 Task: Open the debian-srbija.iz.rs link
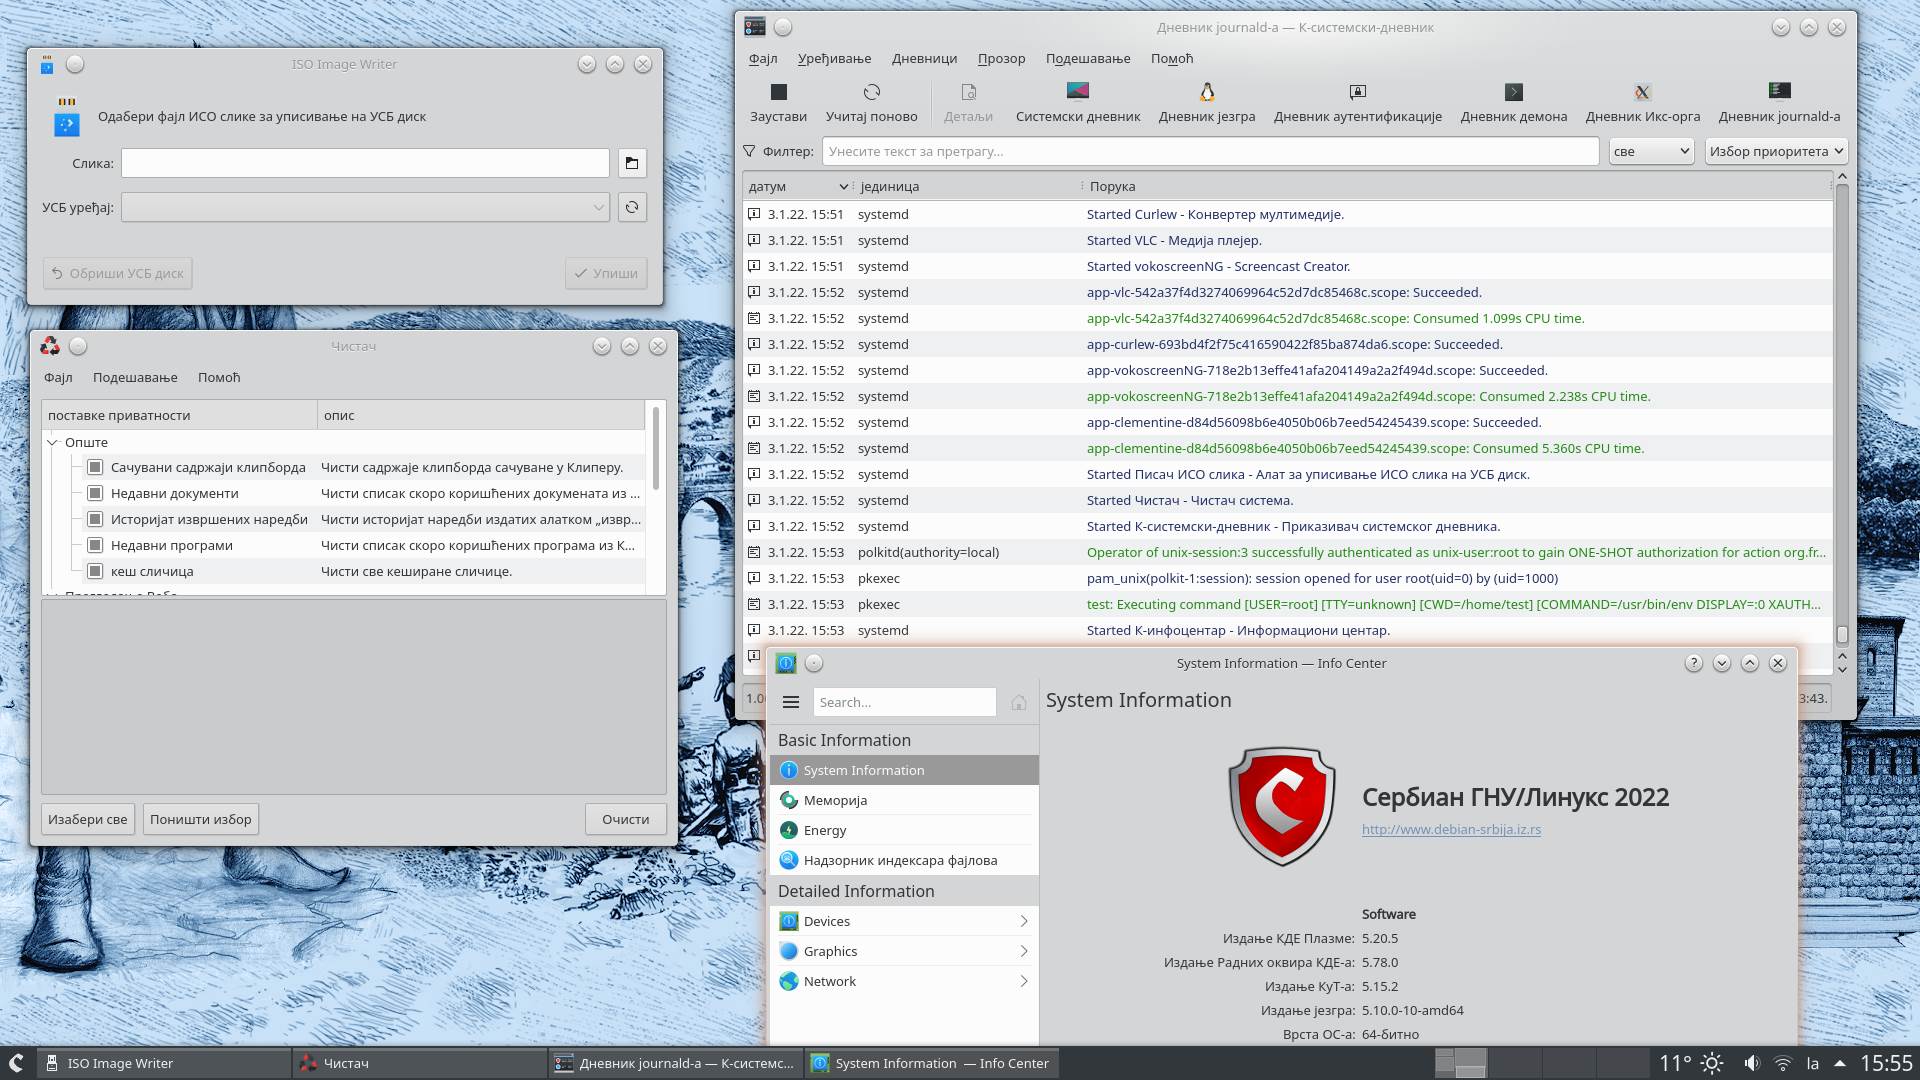(x=1450, y=829)
